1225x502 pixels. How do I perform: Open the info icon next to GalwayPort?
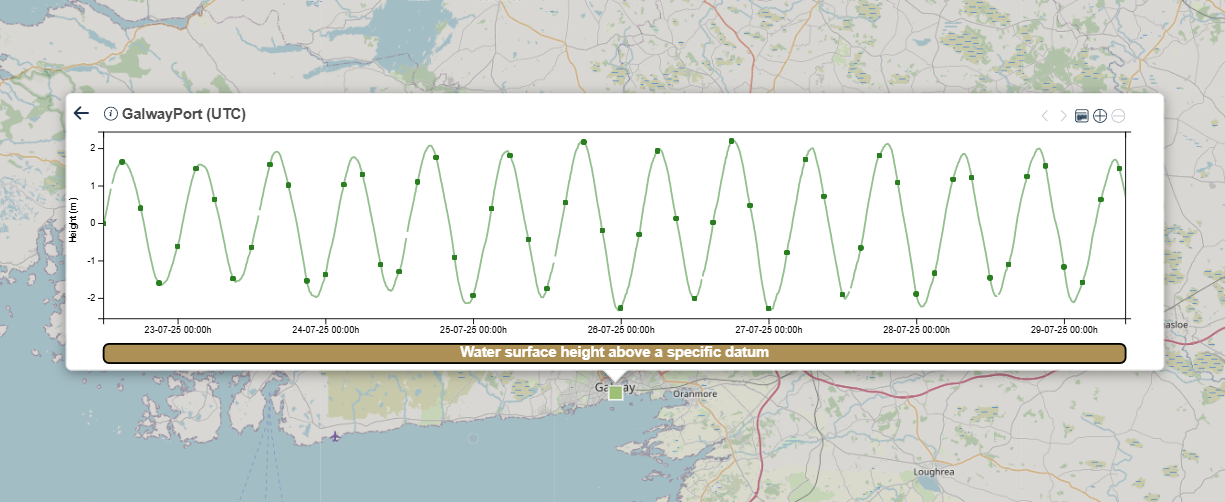tap(111, 114)
